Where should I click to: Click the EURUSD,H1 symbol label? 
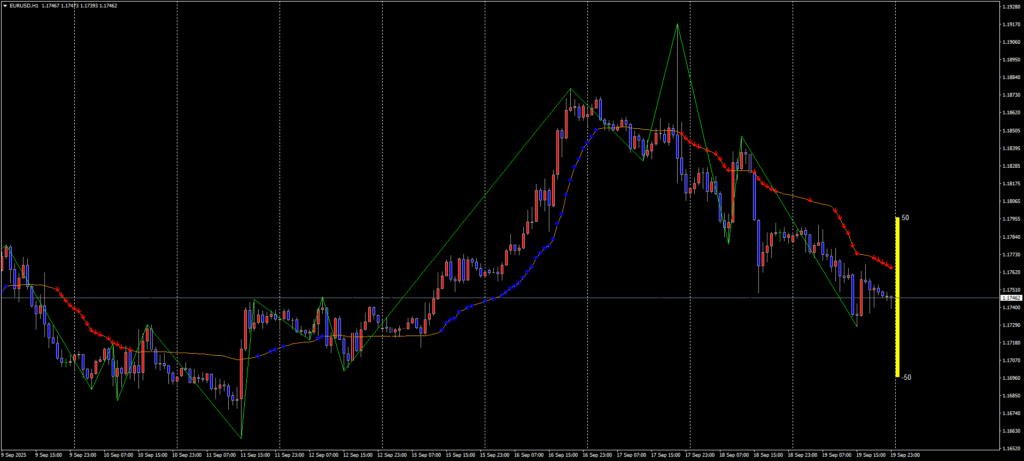(25, 6)
